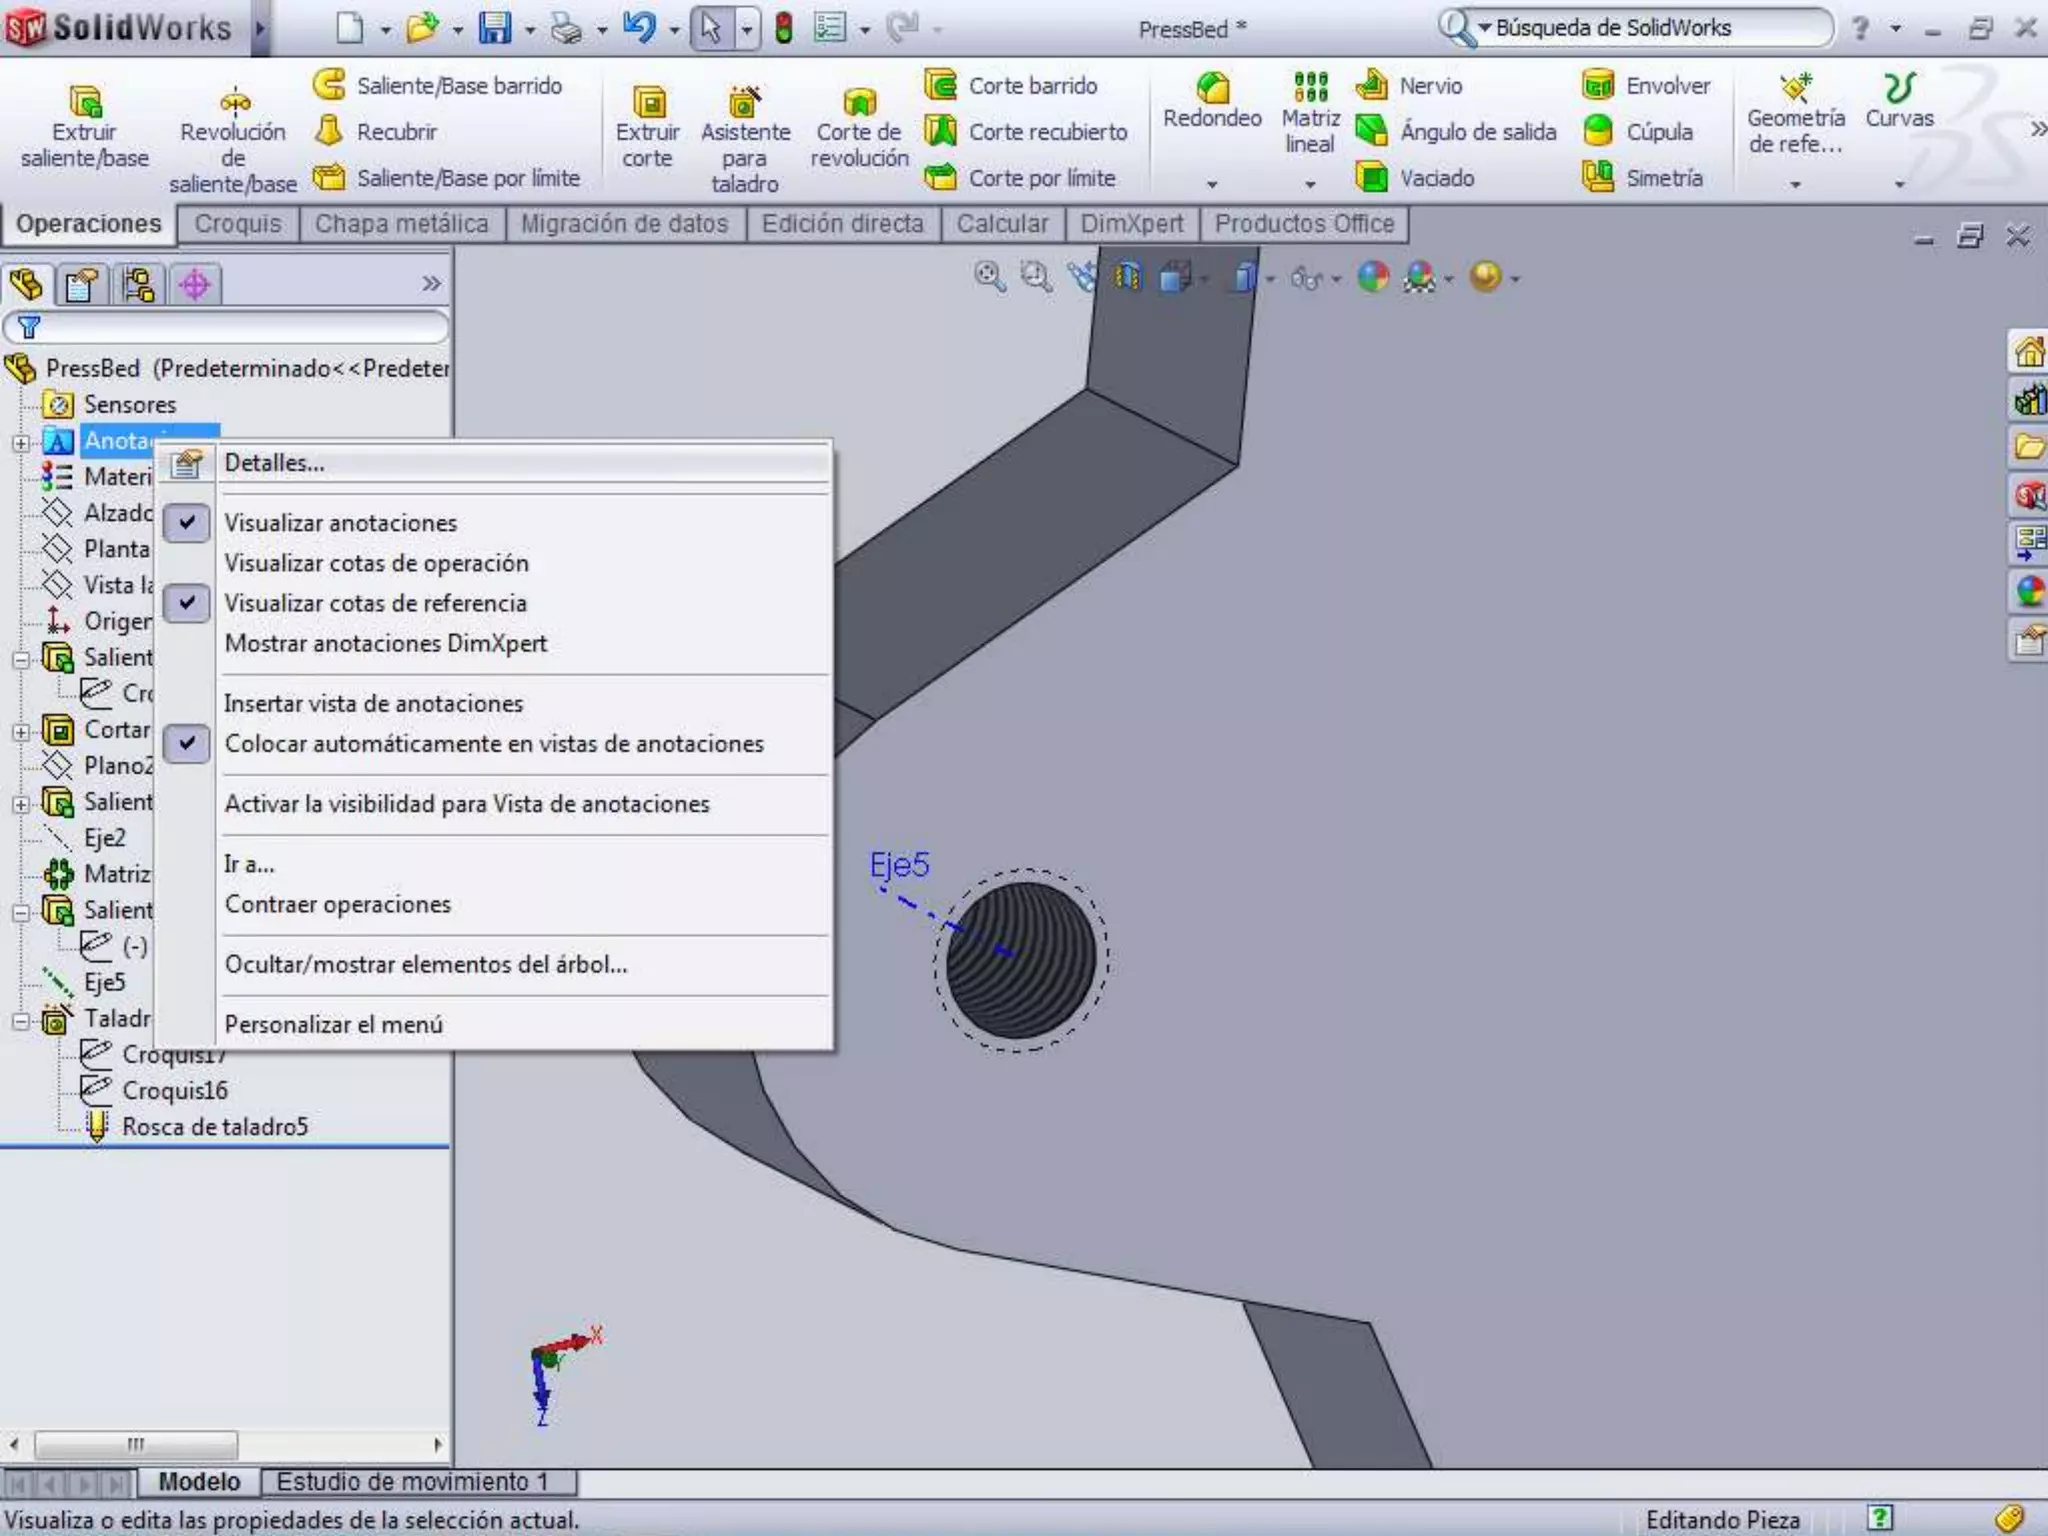
Task: Disable Colocar automáticamente en vistas de anotaciones
Action: point(494,744)
